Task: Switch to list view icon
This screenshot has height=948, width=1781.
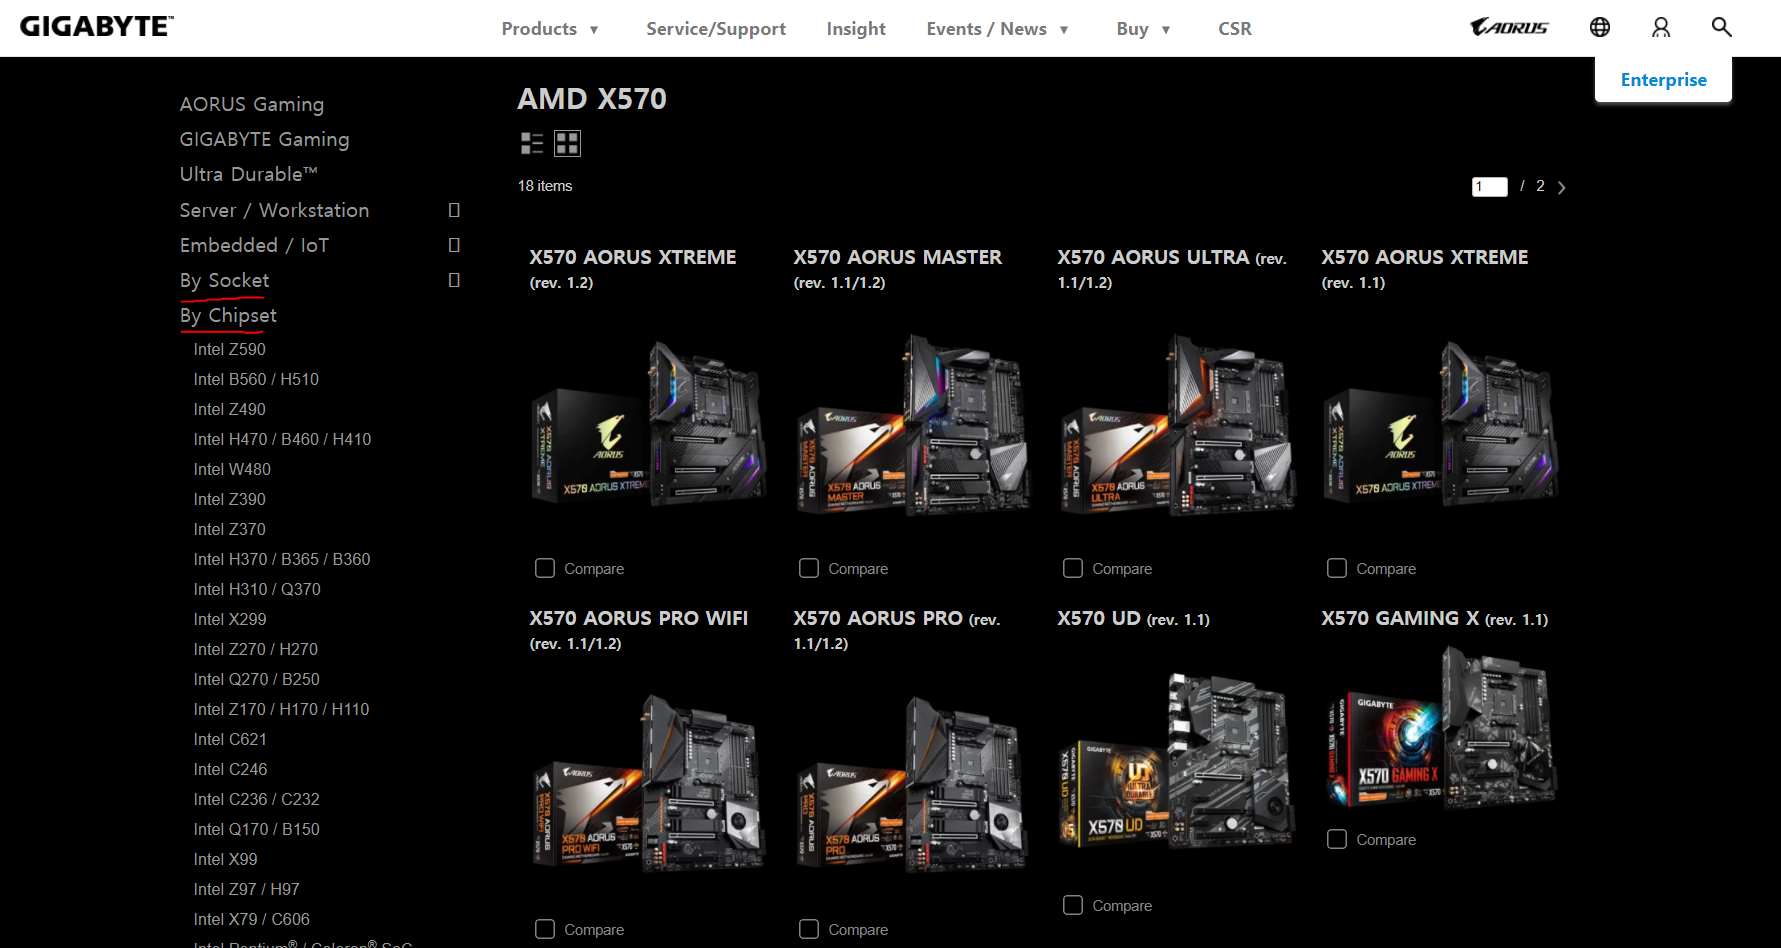Action: click(x=532, y=144)
